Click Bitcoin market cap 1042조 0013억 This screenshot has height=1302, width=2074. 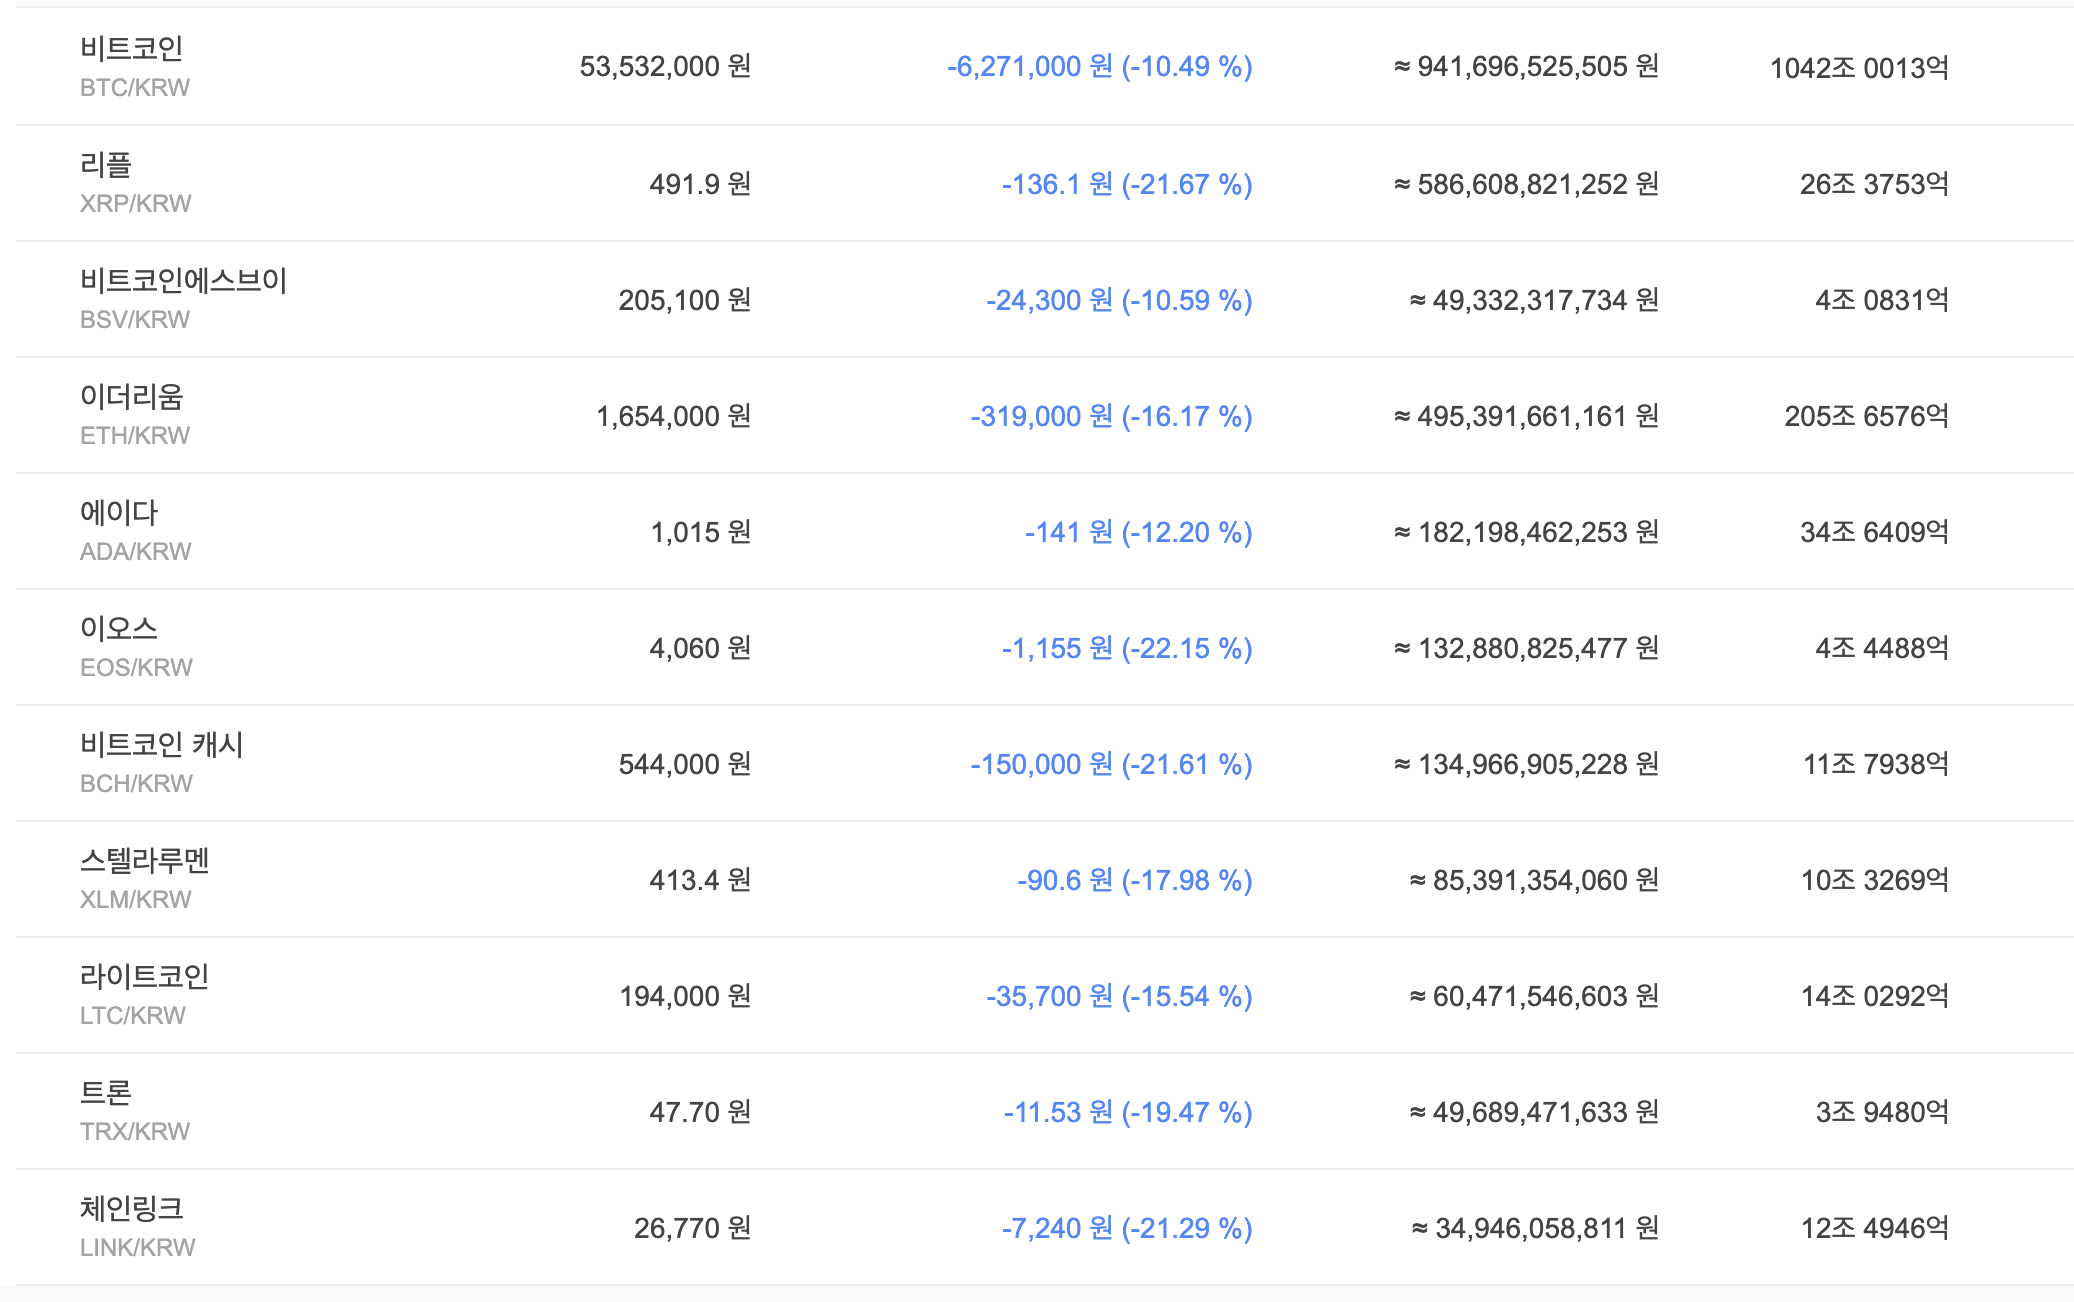(1859, 68)
